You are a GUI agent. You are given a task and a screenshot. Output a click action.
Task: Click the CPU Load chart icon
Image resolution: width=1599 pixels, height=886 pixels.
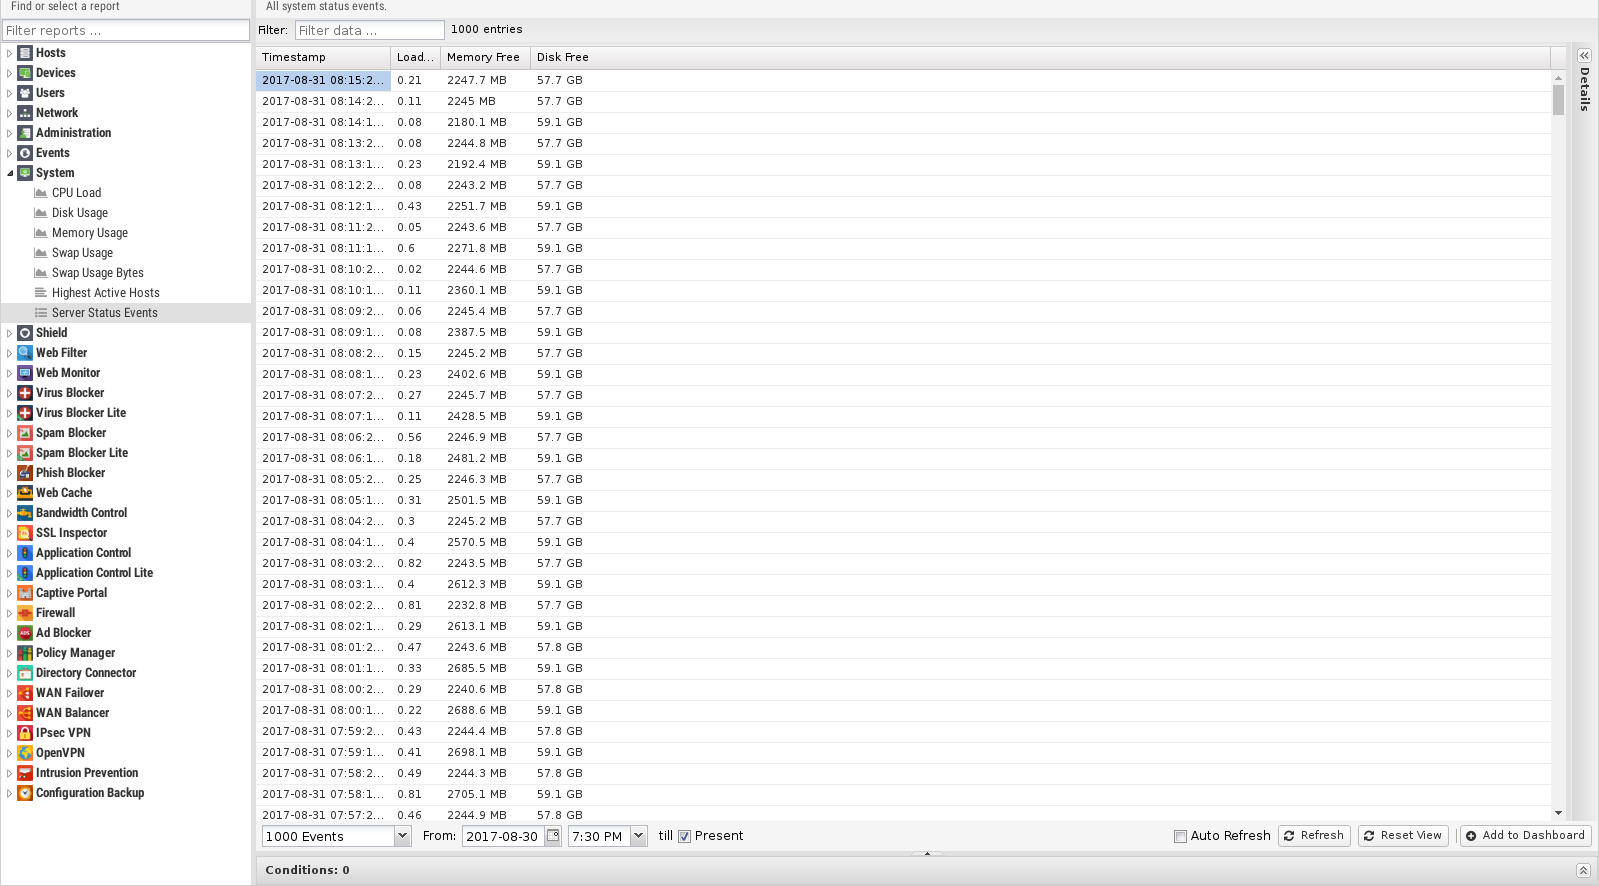[x=41, y=193]
